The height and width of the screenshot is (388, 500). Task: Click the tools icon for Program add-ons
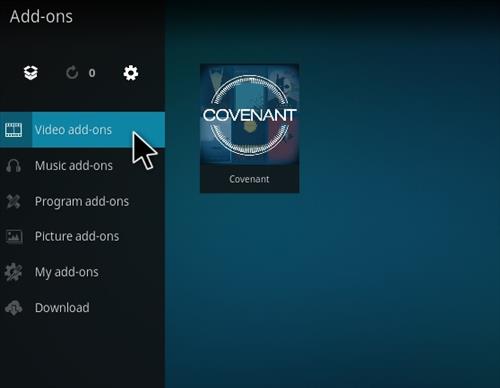(13, 201)
